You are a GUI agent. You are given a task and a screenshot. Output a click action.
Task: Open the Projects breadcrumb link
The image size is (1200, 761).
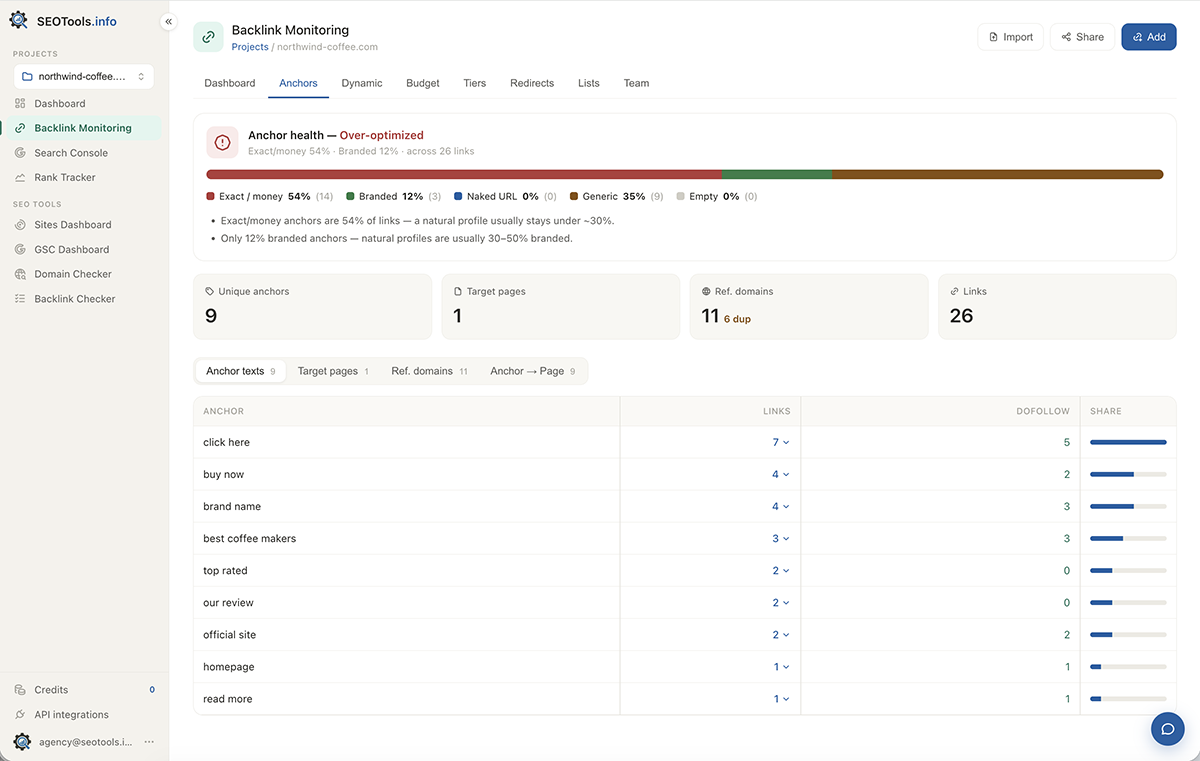[250, 47]
